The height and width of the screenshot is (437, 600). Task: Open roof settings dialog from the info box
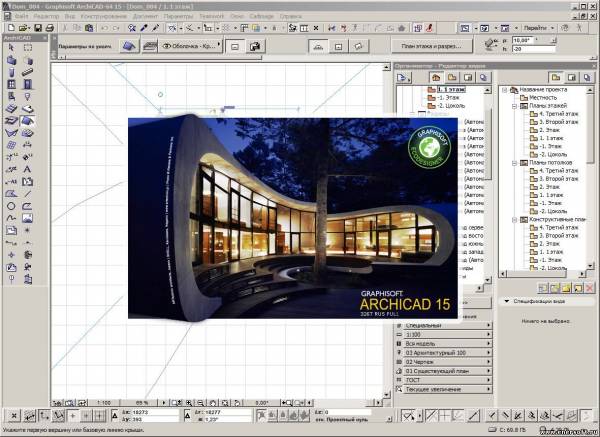129,46
